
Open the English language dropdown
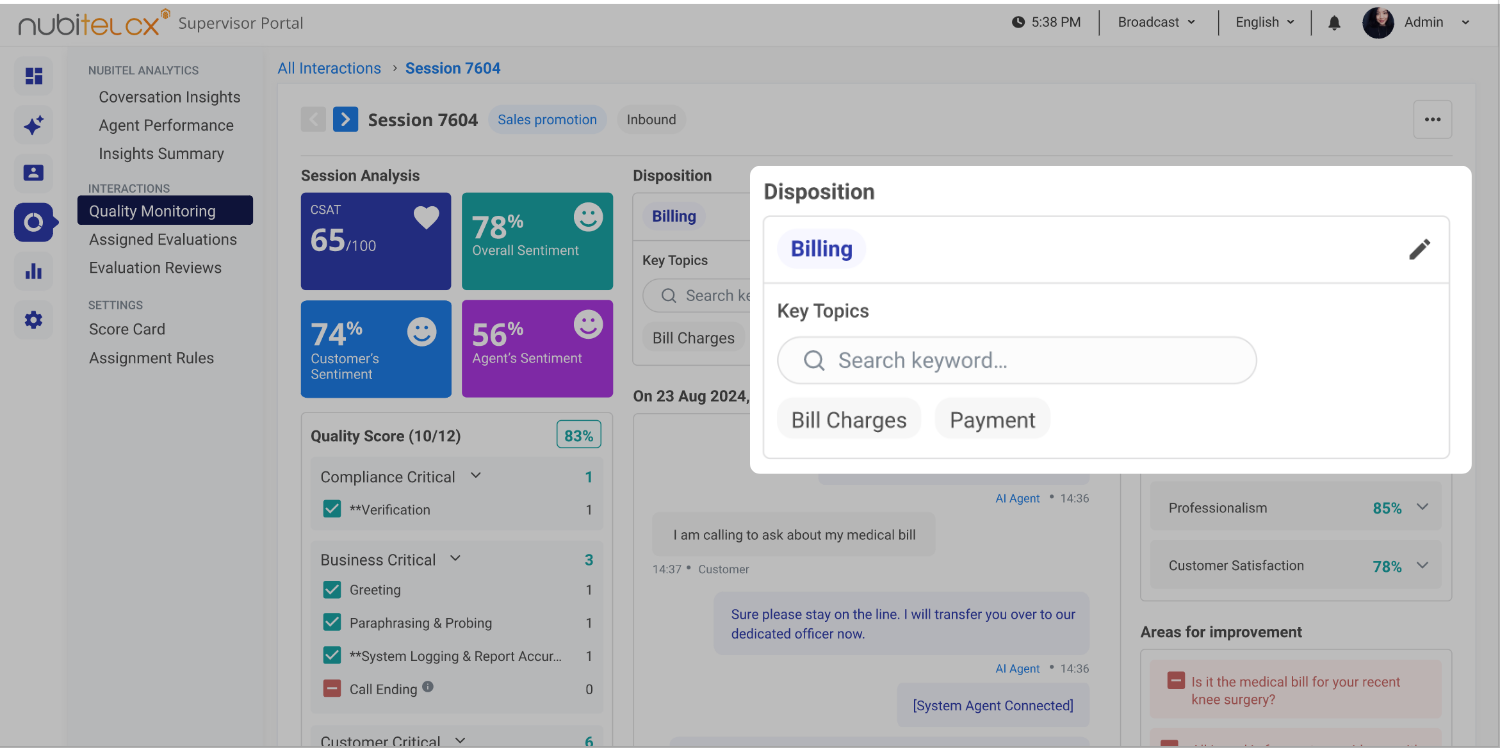click(1265, 23)
